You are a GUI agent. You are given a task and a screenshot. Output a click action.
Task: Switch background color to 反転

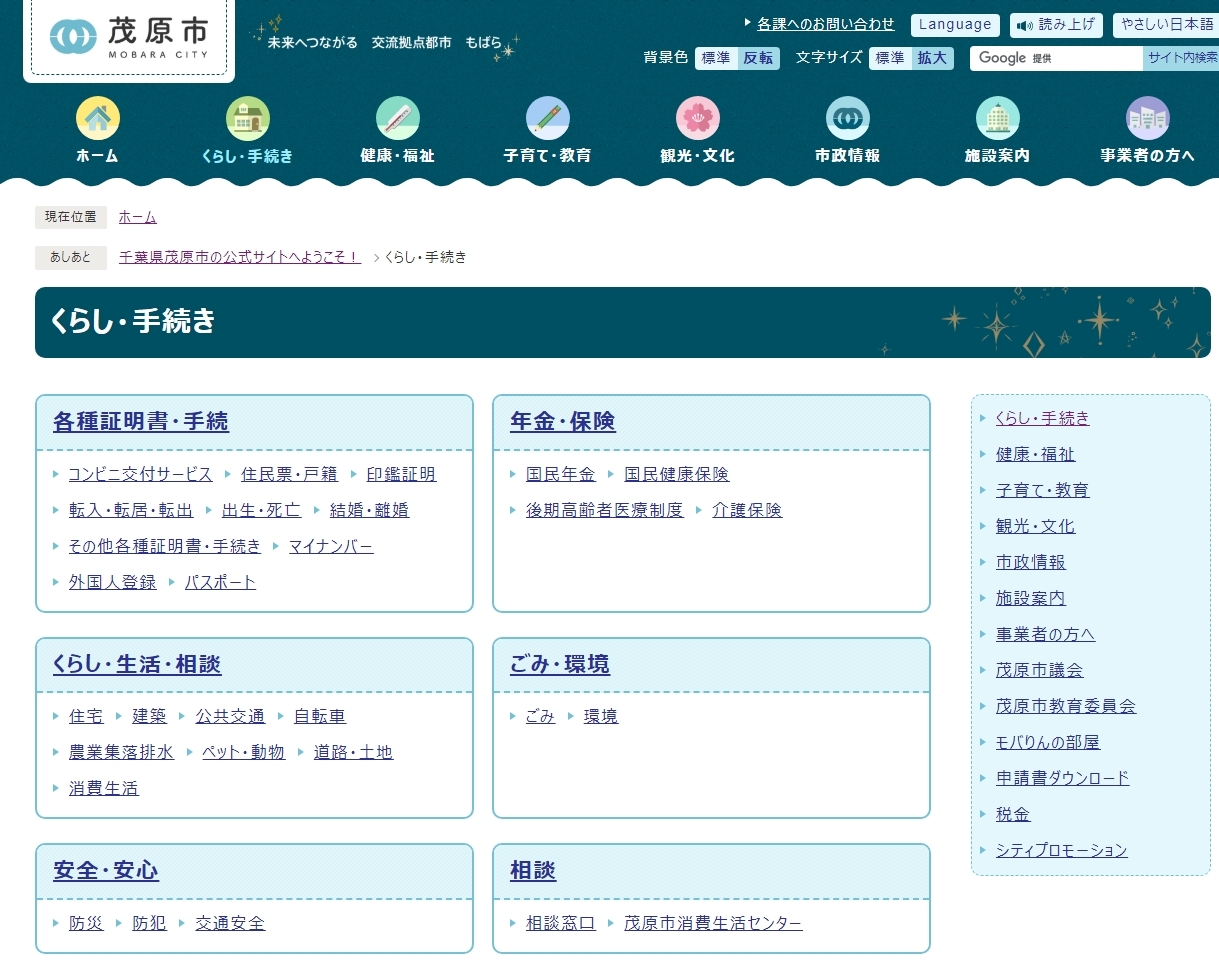pos(758,58)
